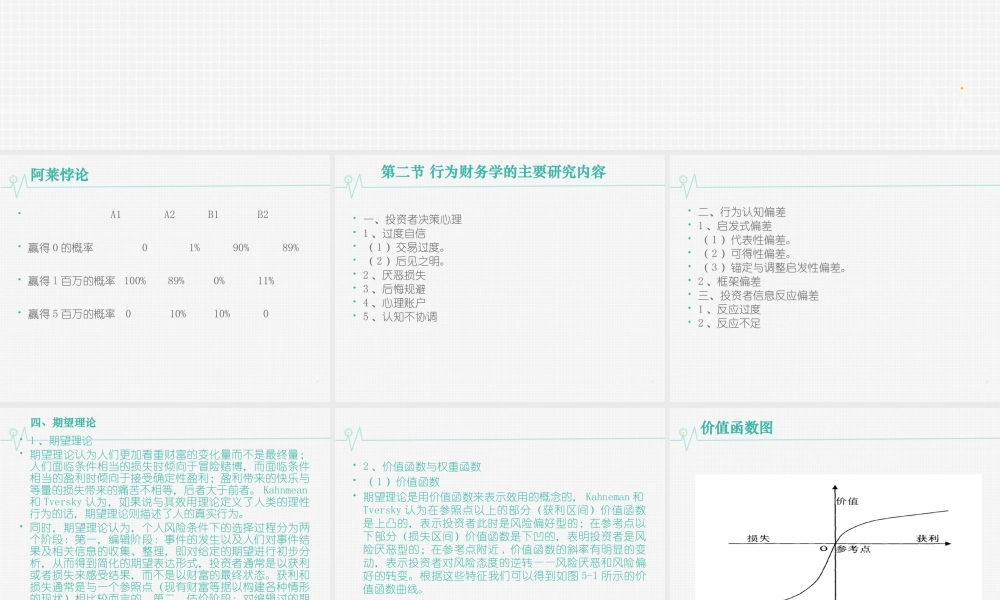Click the 参考点 label inside the chart
The width and height of the screenshot is (1000, 600).
tap(853, 549)
